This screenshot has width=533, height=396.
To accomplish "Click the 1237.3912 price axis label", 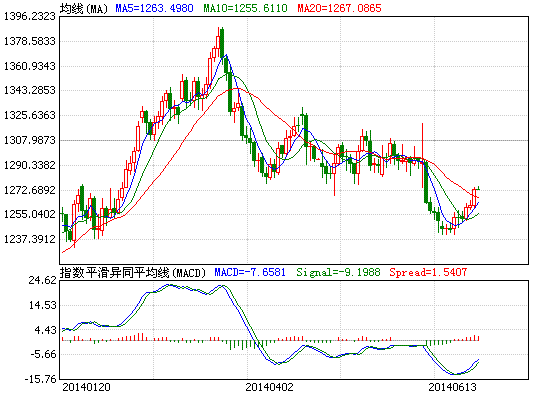I will [30, 239].
